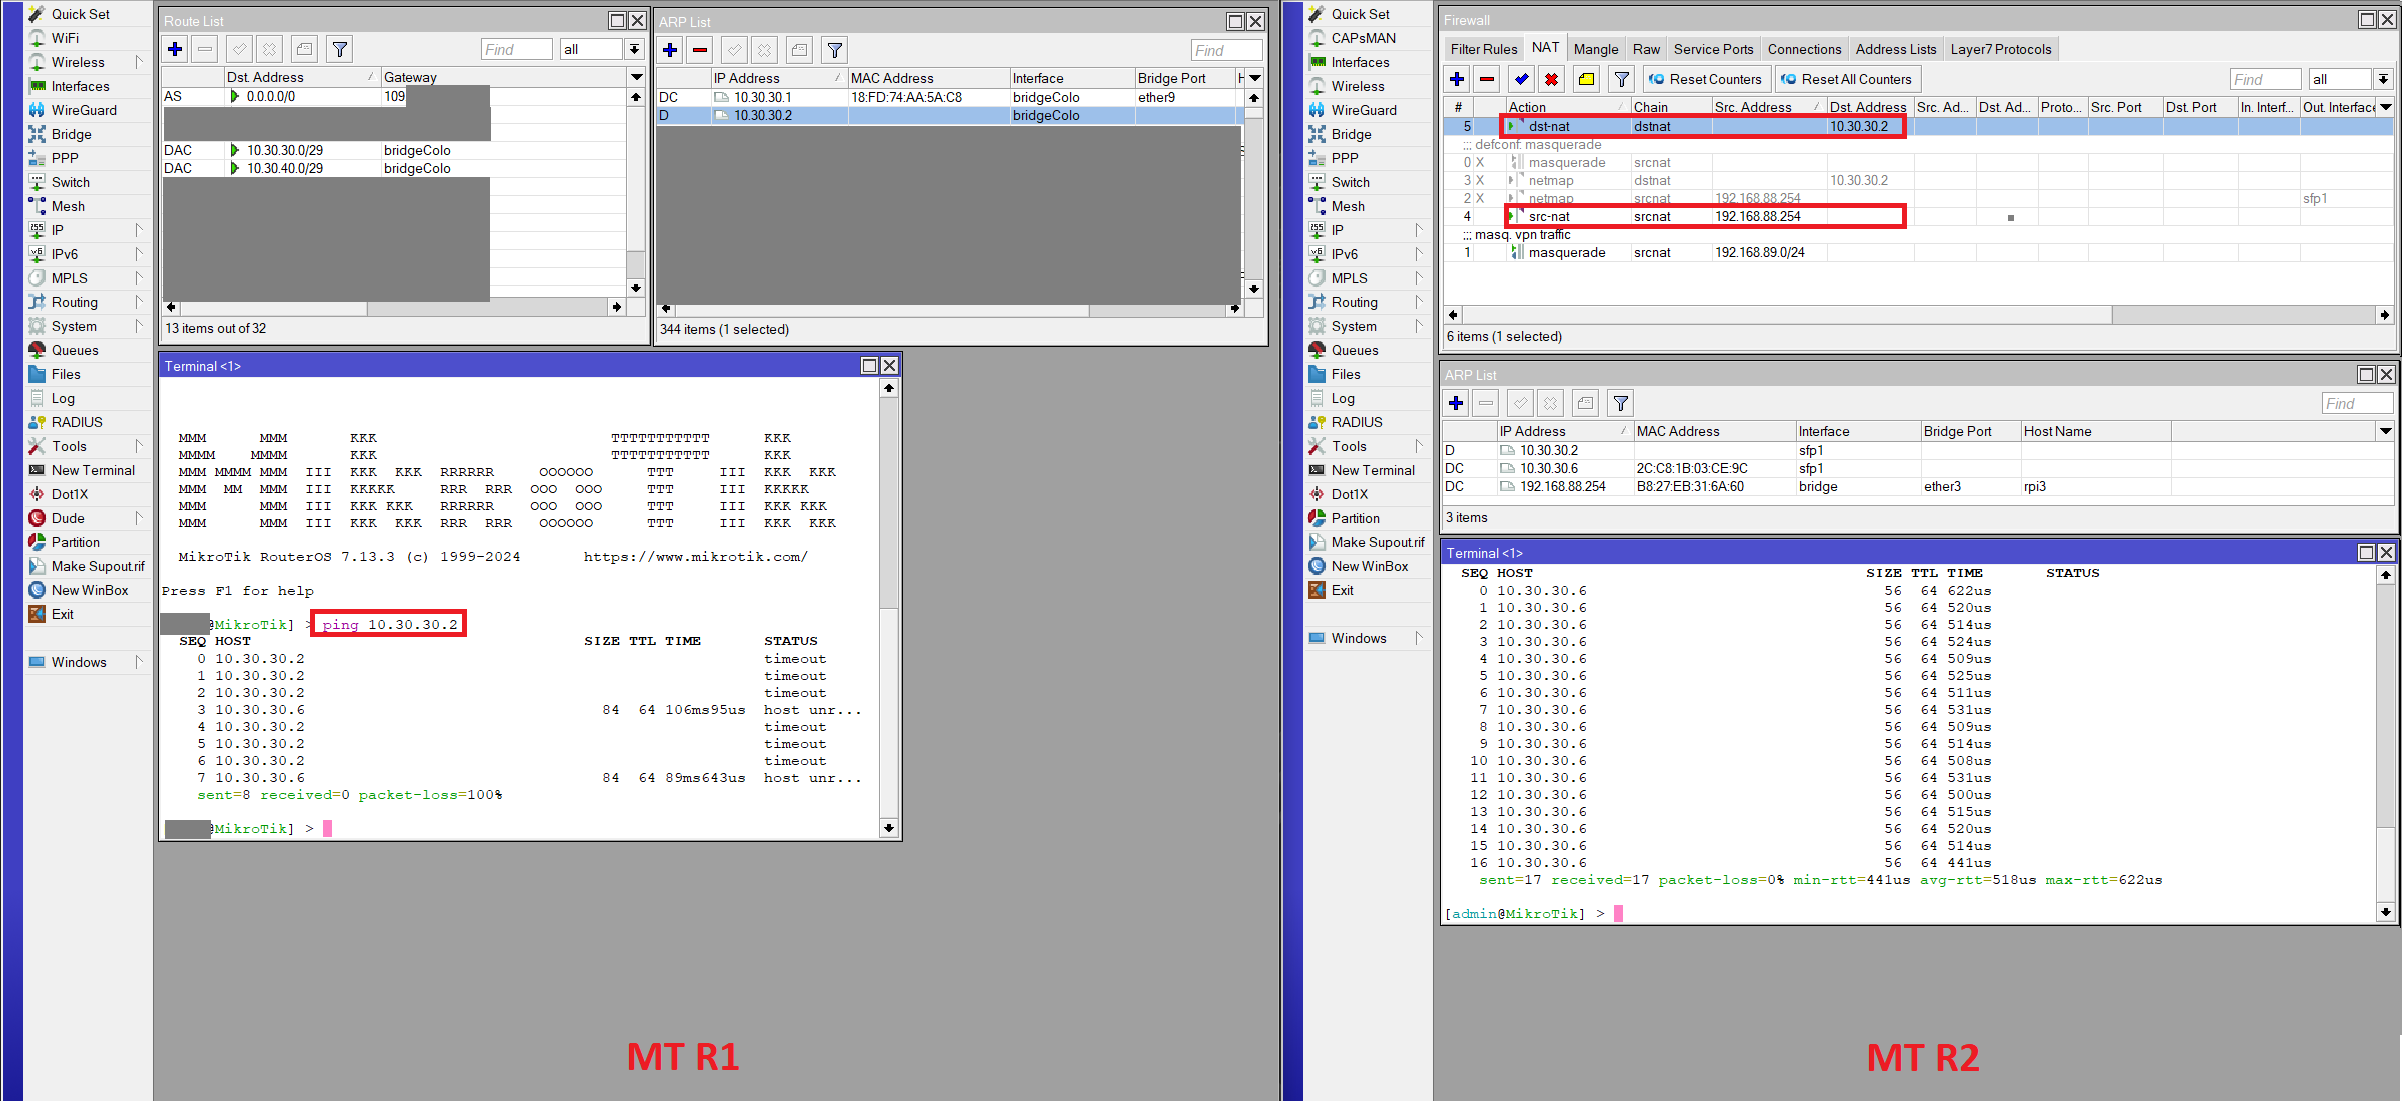Open the column selector arrow next to Gateway header

(636, 76)
